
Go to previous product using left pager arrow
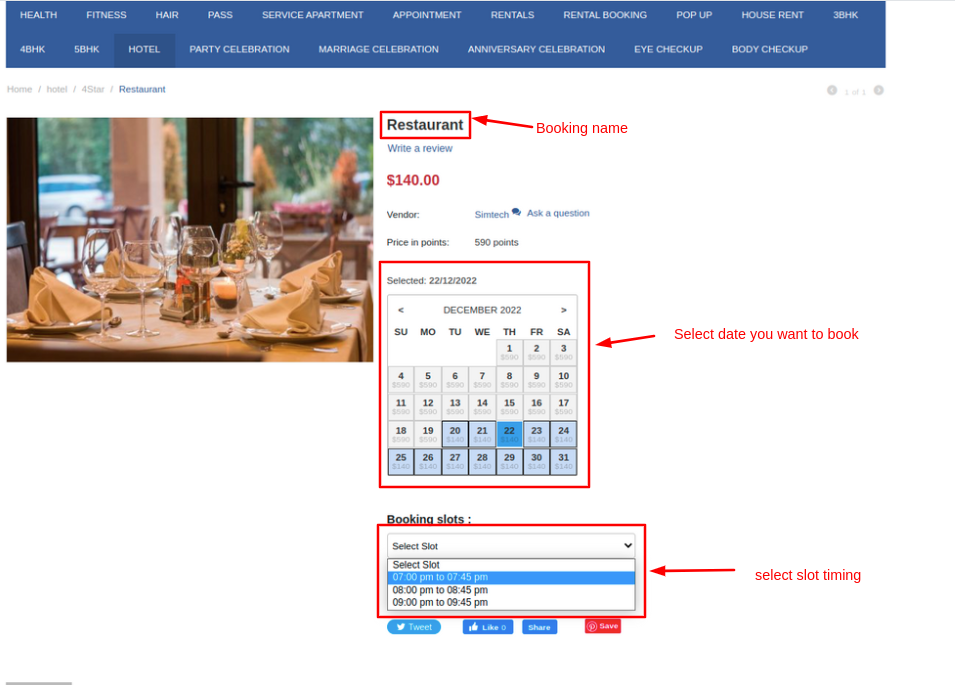click(832, 91)
